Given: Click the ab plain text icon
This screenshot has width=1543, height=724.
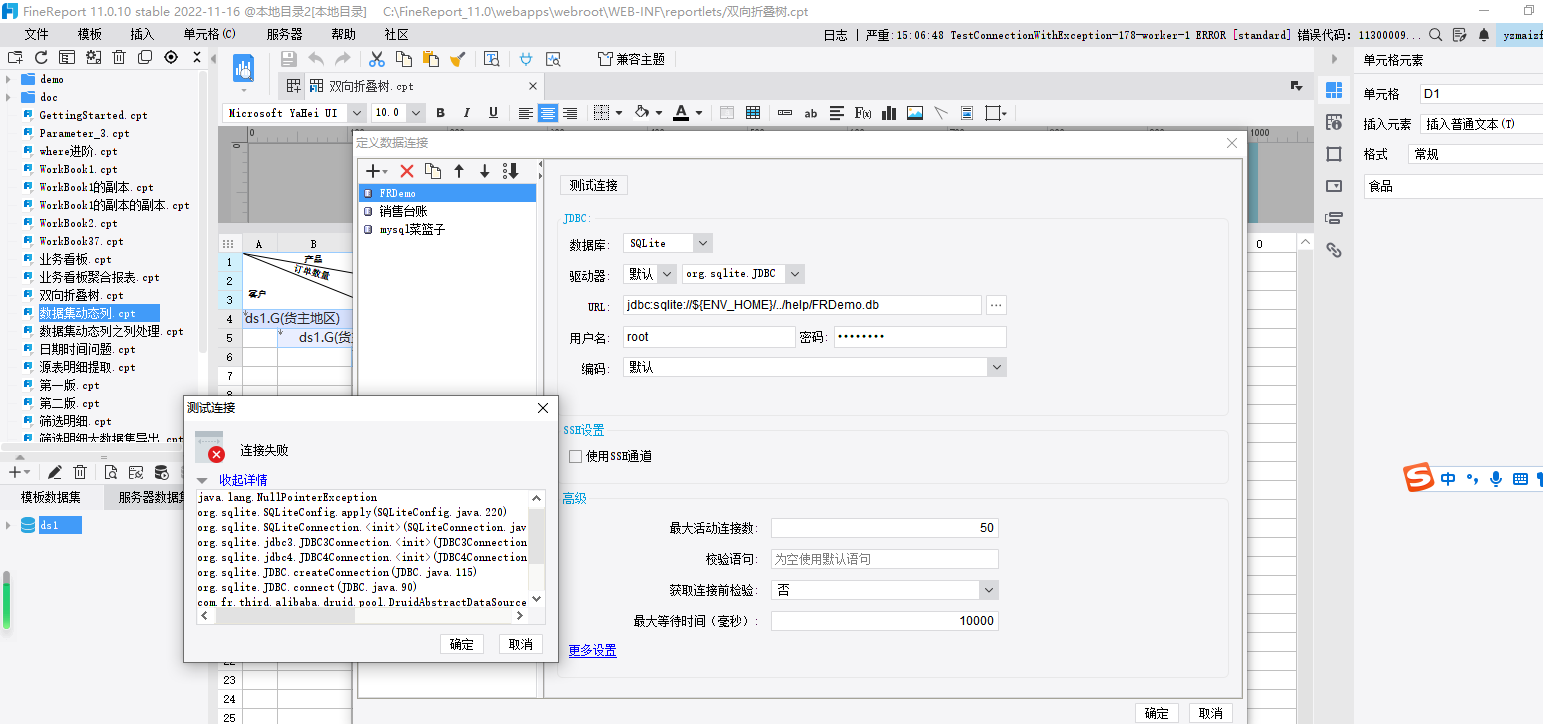Looking at the screenshot, I should [x=811, y=113].
